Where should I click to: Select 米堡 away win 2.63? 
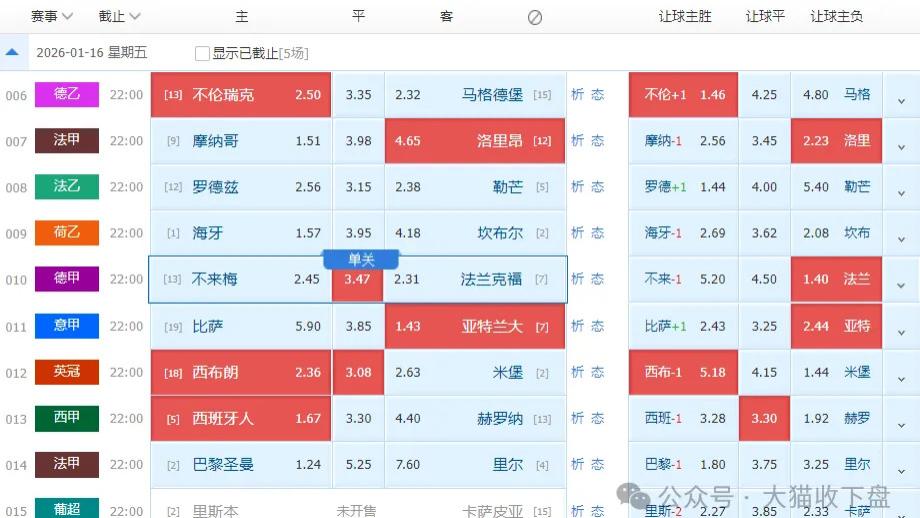coord(475,373)
